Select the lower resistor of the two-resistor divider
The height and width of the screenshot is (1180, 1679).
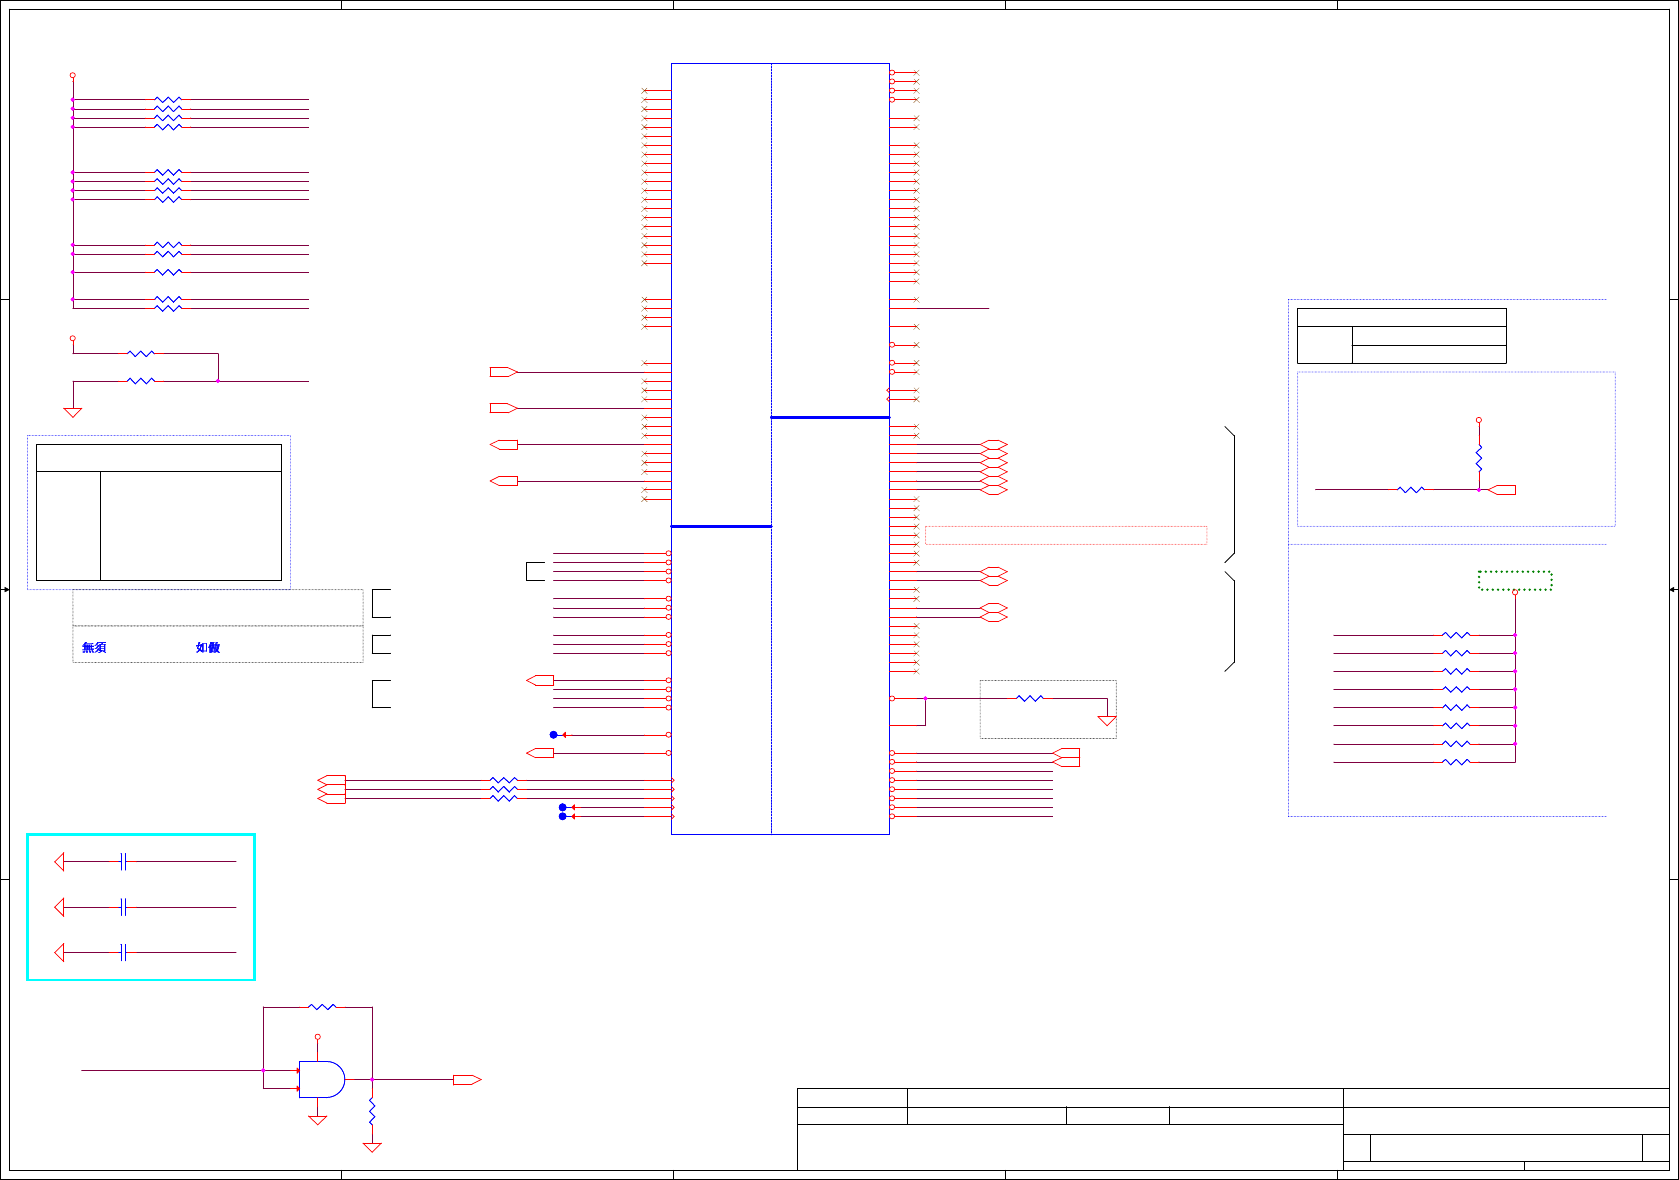tap(141, 381)
